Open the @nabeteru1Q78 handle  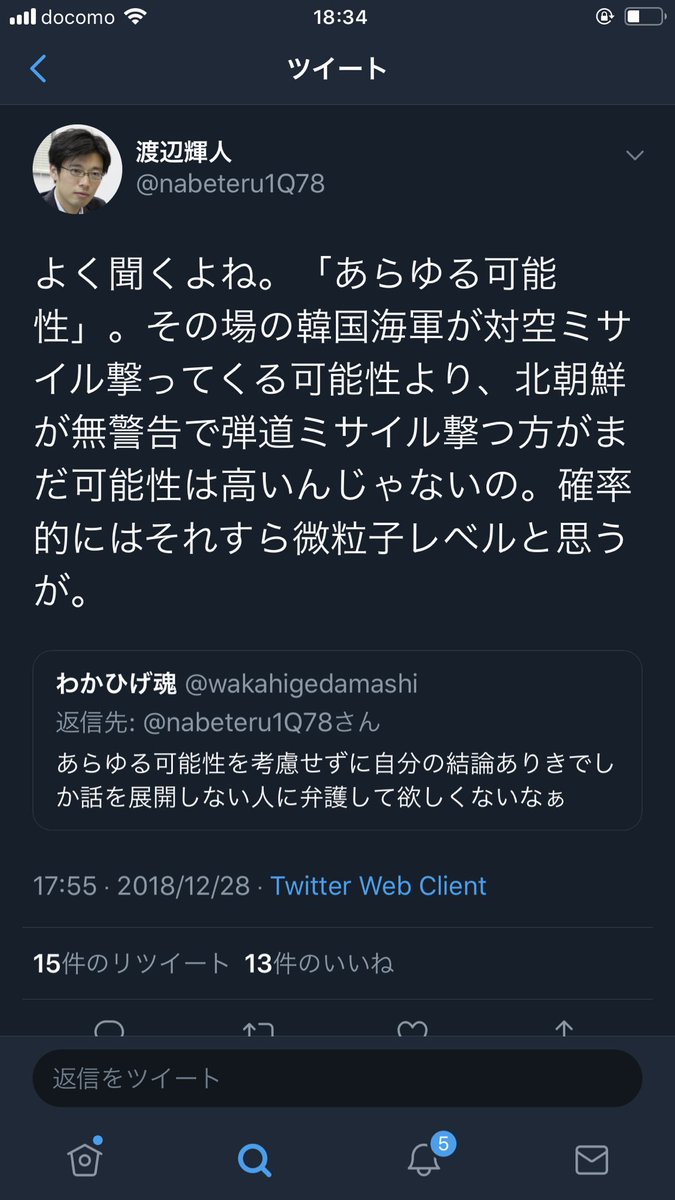coord(230,185)
